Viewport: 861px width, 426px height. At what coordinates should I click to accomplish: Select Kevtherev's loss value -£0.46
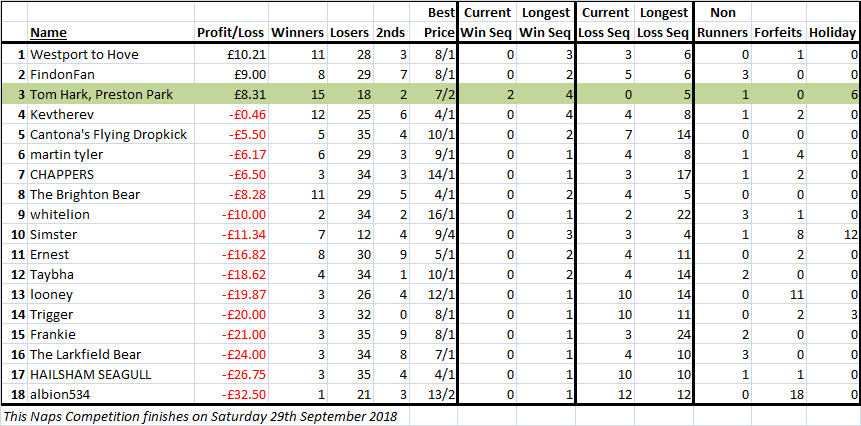click(x=231, y=115)
